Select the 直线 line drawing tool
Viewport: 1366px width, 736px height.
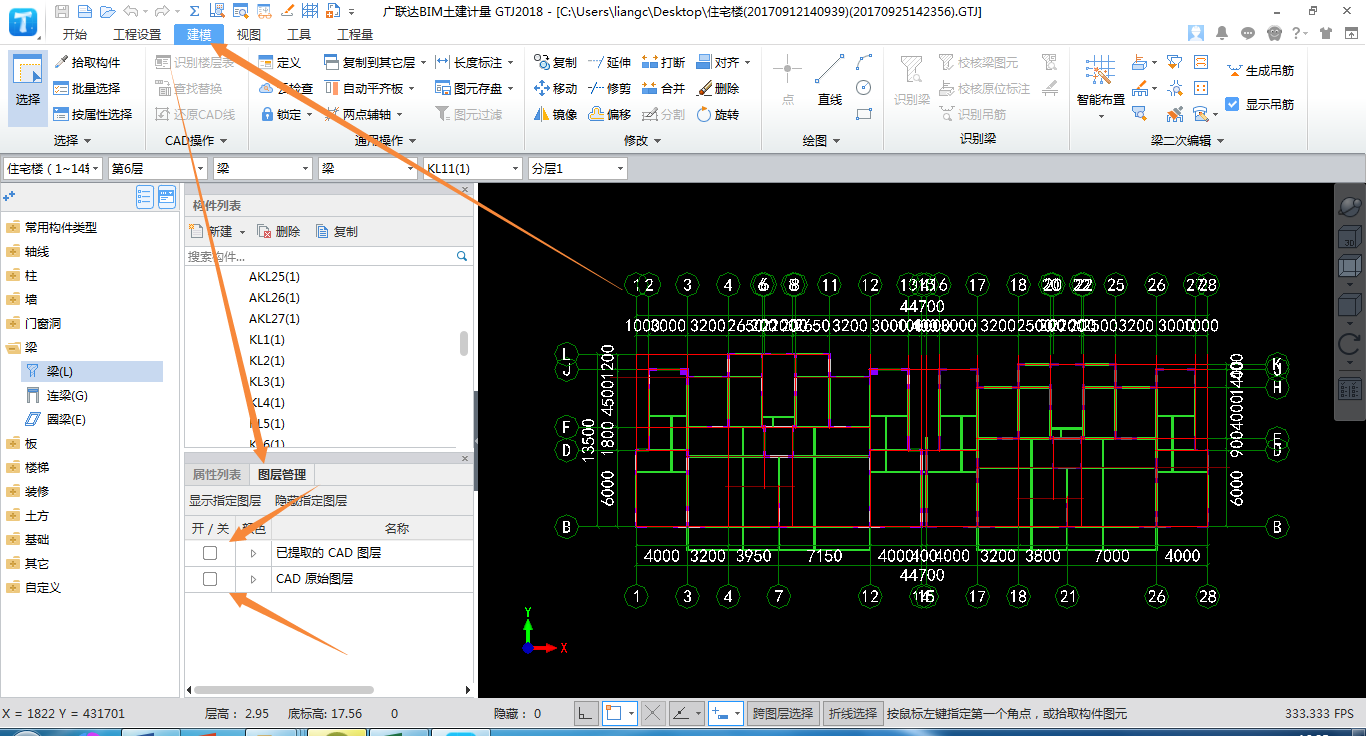click(x=830, y=82)
